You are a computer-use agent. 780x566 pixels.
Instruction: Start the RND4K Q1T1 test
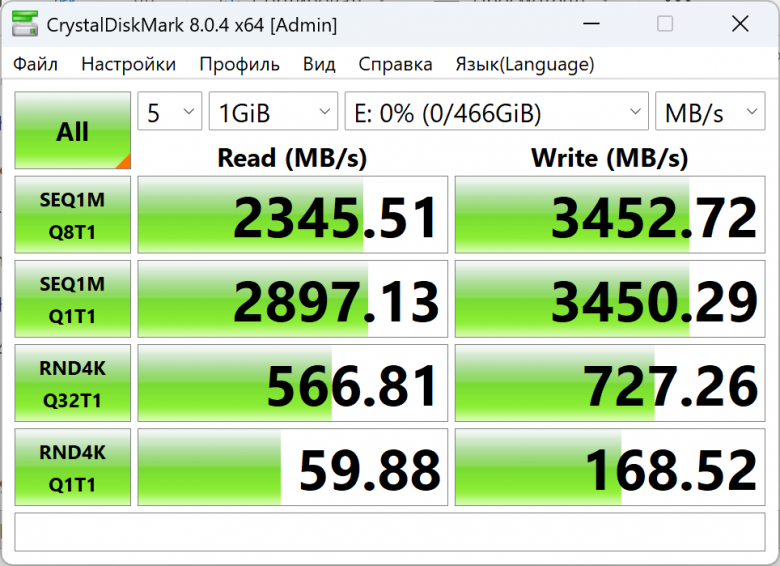[73, 467]
